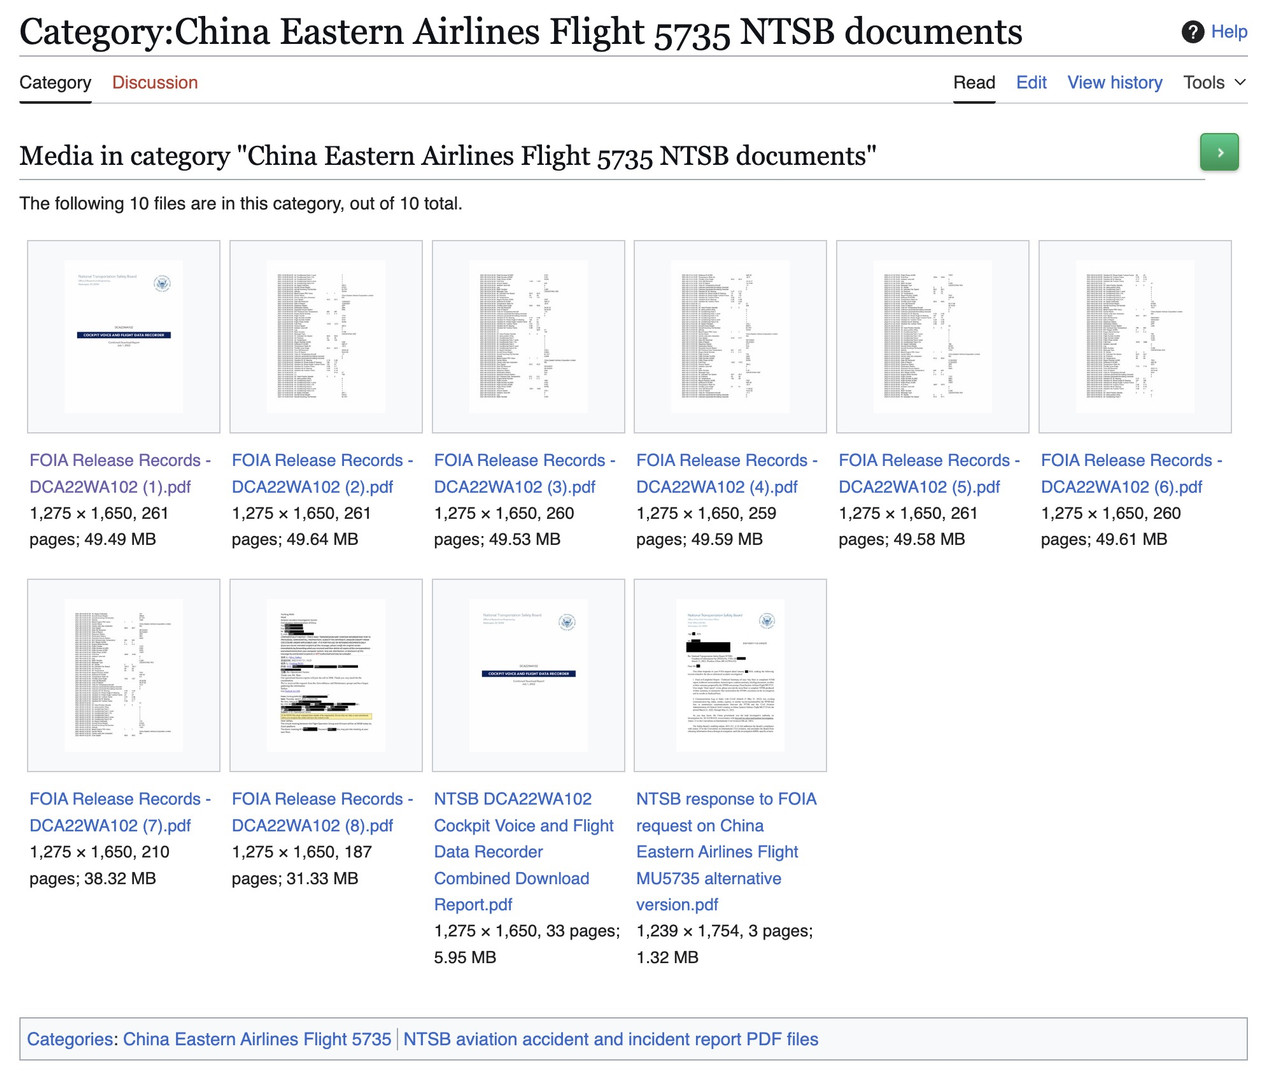The width and height of the screenshot is (1280, 1072).
Task: Open FOIA Release Records DCA22WA102 (7).pdf link
Action: click(x=120, y=812)
